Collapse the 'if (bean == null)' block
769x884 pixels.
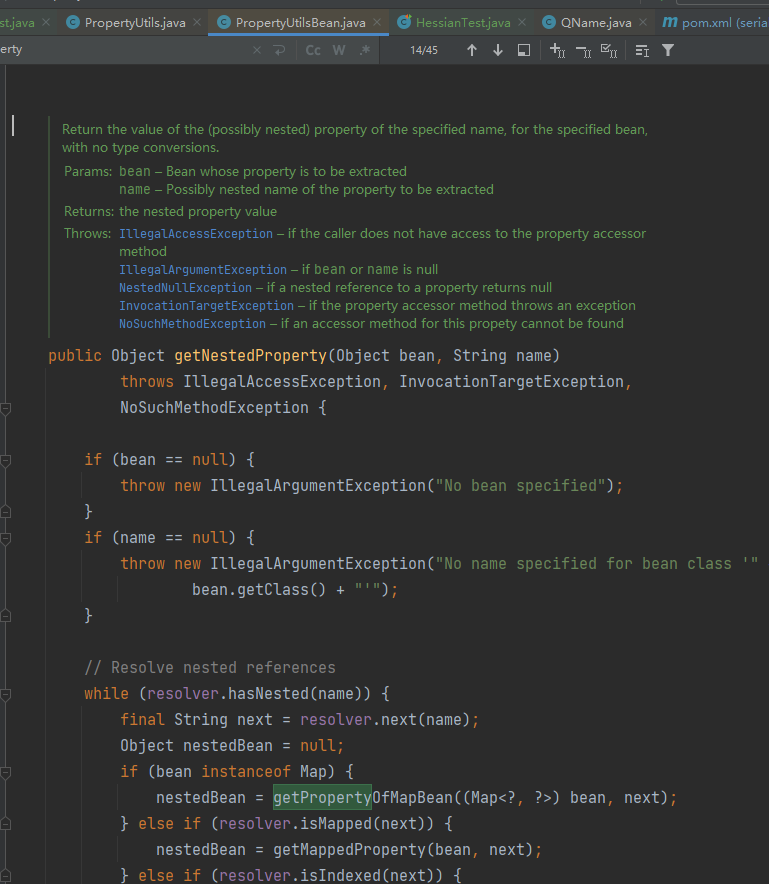coord(6,461)
